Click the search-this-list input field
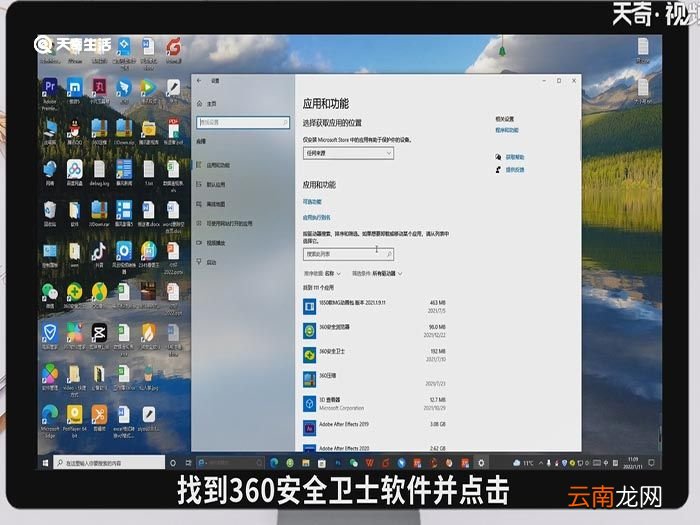Viewport: 700px width, 525px height. coord(348,254)
